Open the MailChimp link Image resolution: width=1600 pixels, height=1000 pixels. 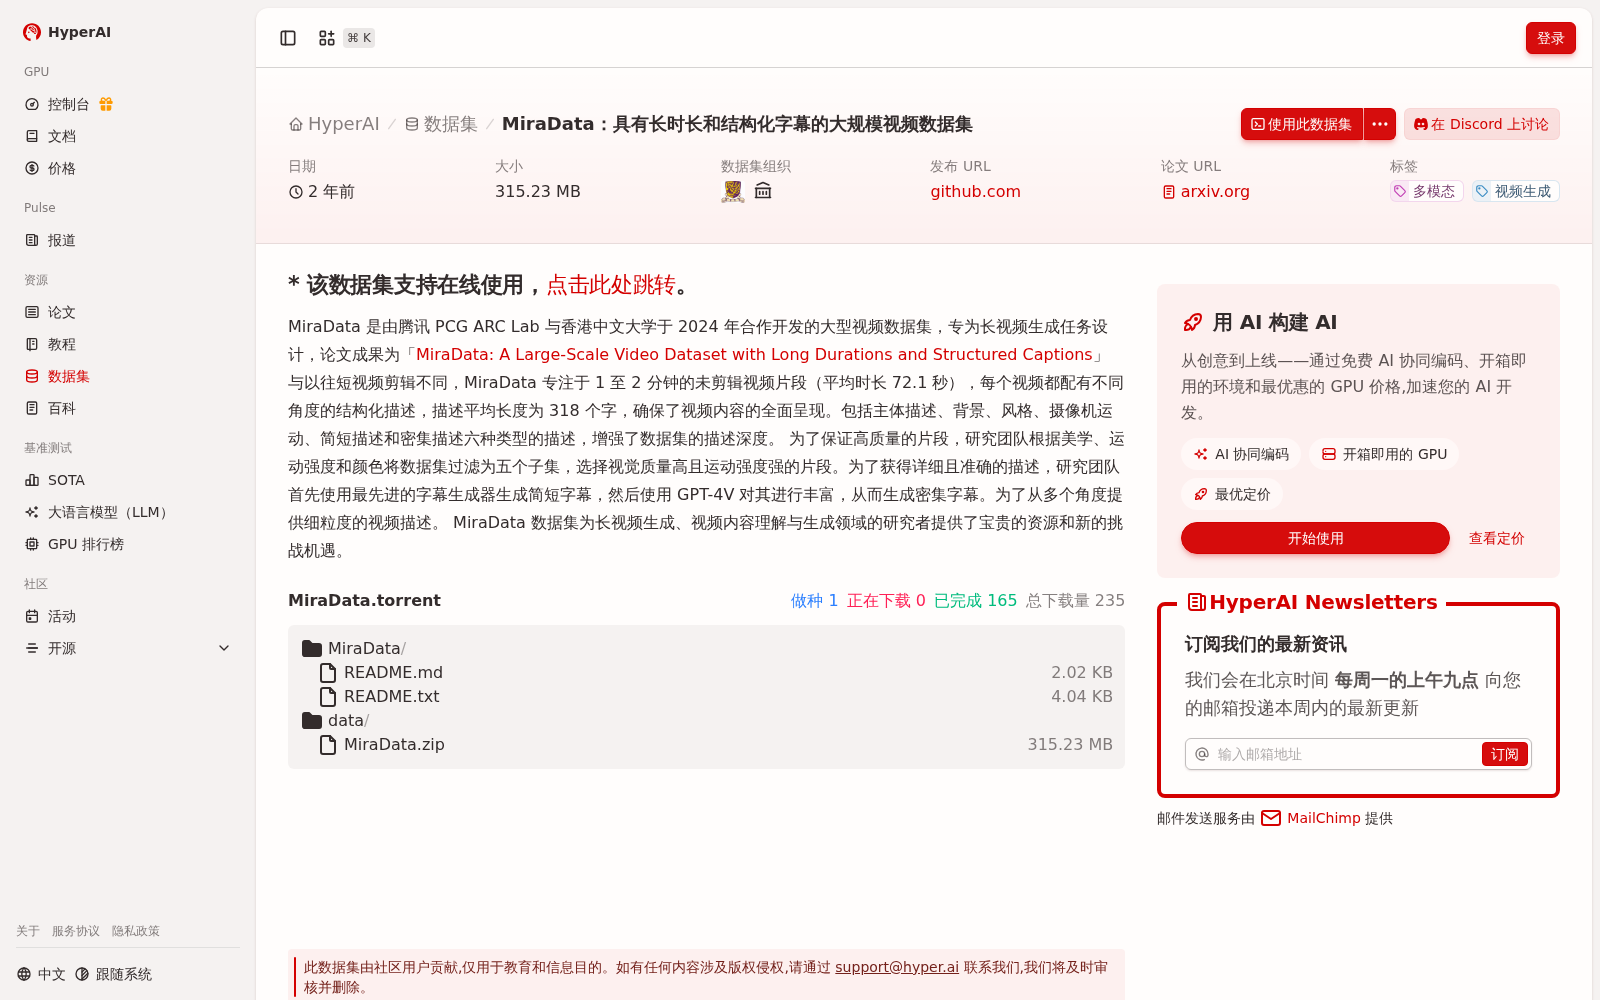[x=1324, y=818]
